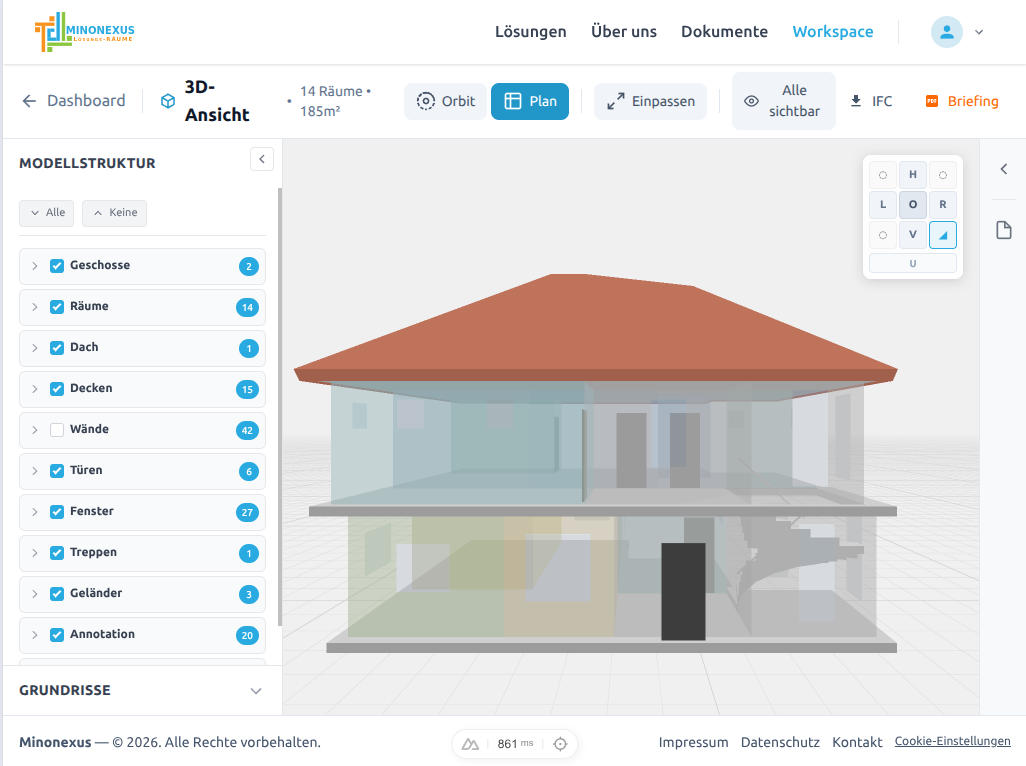Open the Workspace menu item
This screenshot has width=1026, height=766.
833,31
